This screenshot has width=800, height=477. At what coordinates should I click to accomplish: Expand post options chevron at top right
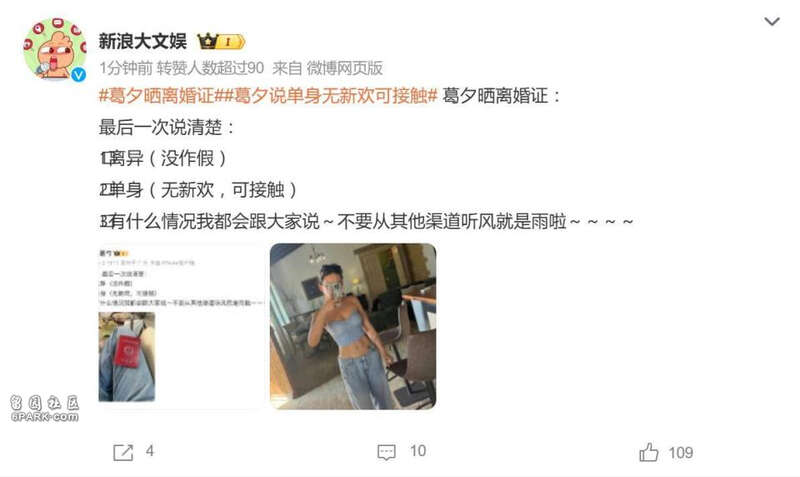point(771,21)
